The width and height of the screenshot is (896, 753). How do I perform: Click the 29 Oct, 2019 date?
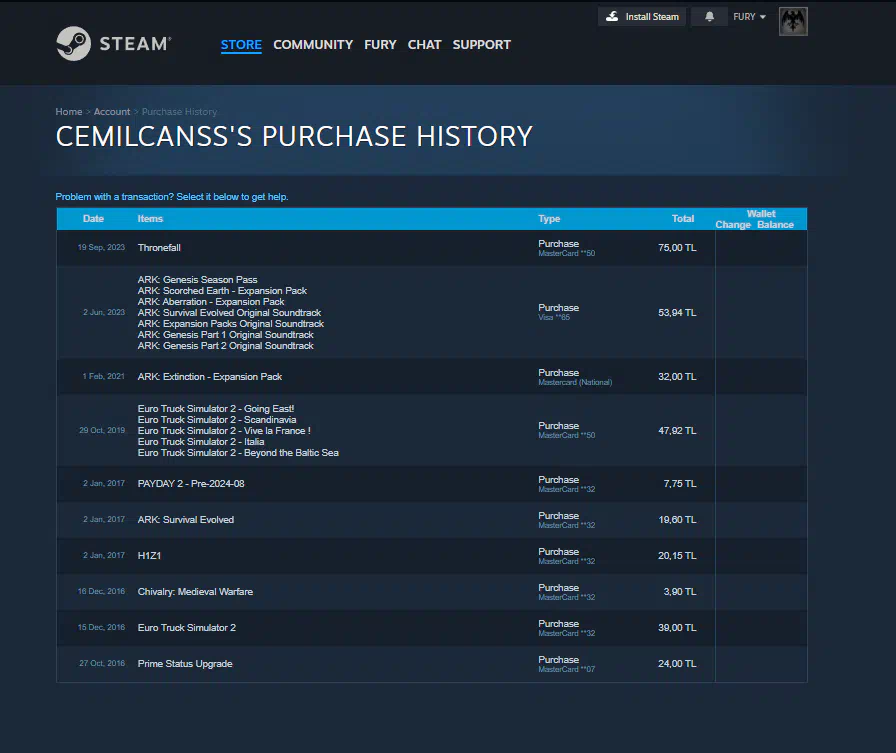tap(102, 430)
